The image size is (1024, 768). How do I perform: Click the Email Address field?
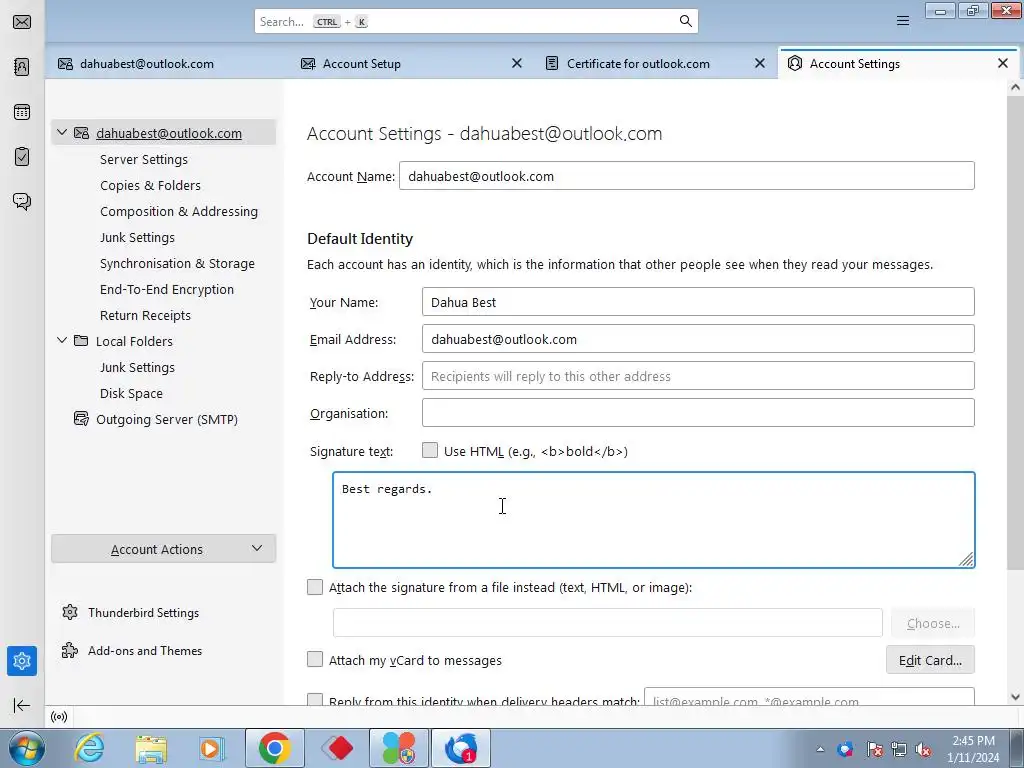pos(698,339)
